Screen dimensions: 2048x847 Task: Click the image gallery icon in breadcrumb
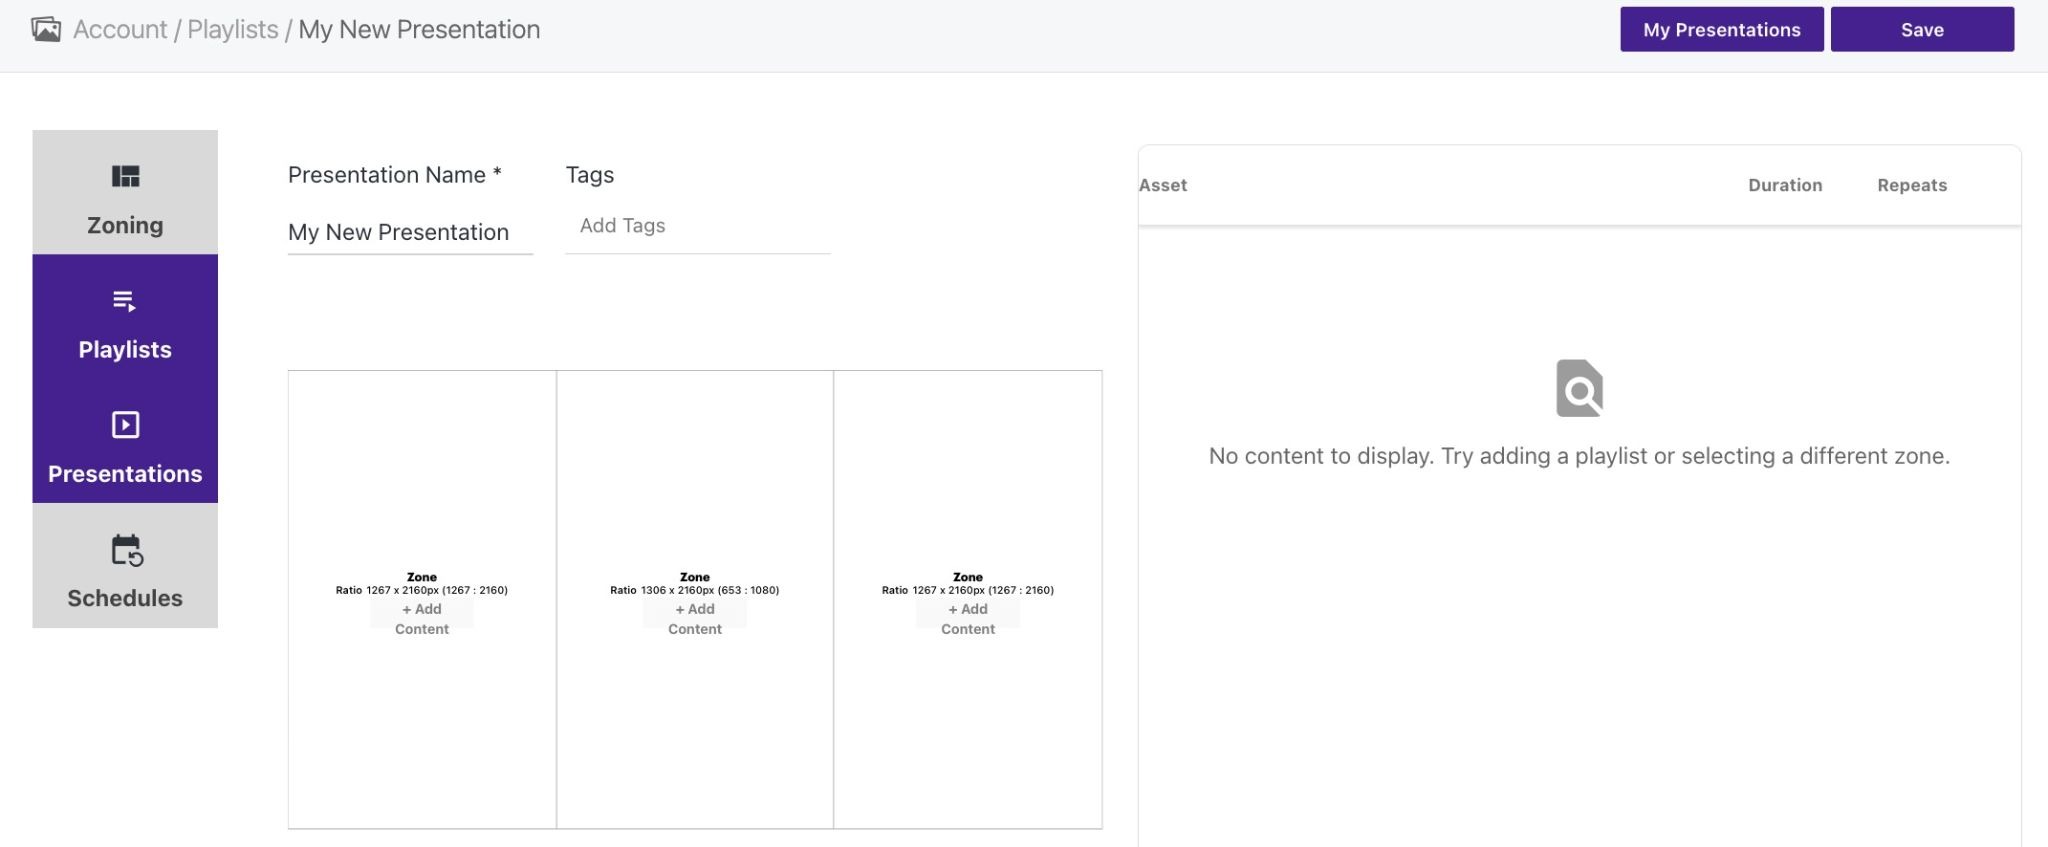pyautogui.click(x=46, y=30)
